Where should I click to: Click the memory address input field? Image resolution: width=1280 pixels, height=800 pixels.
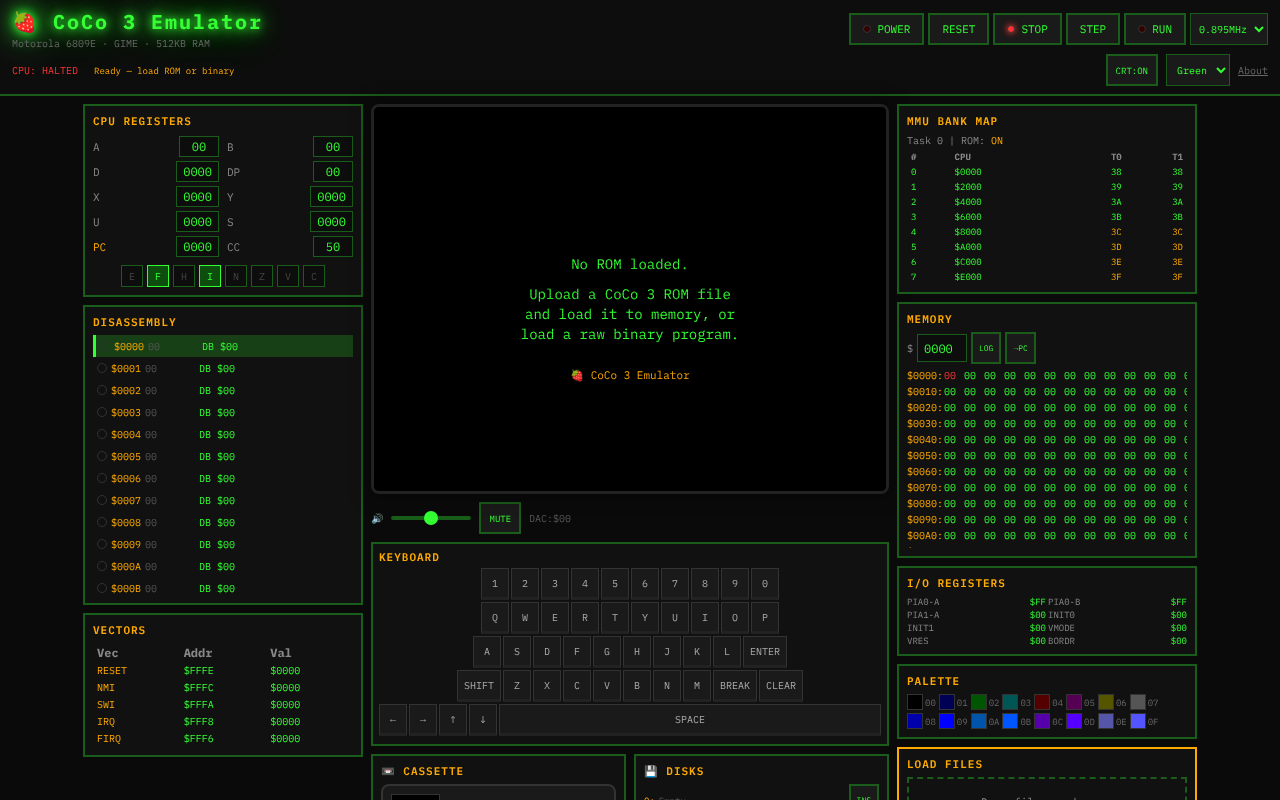(941, 347)
